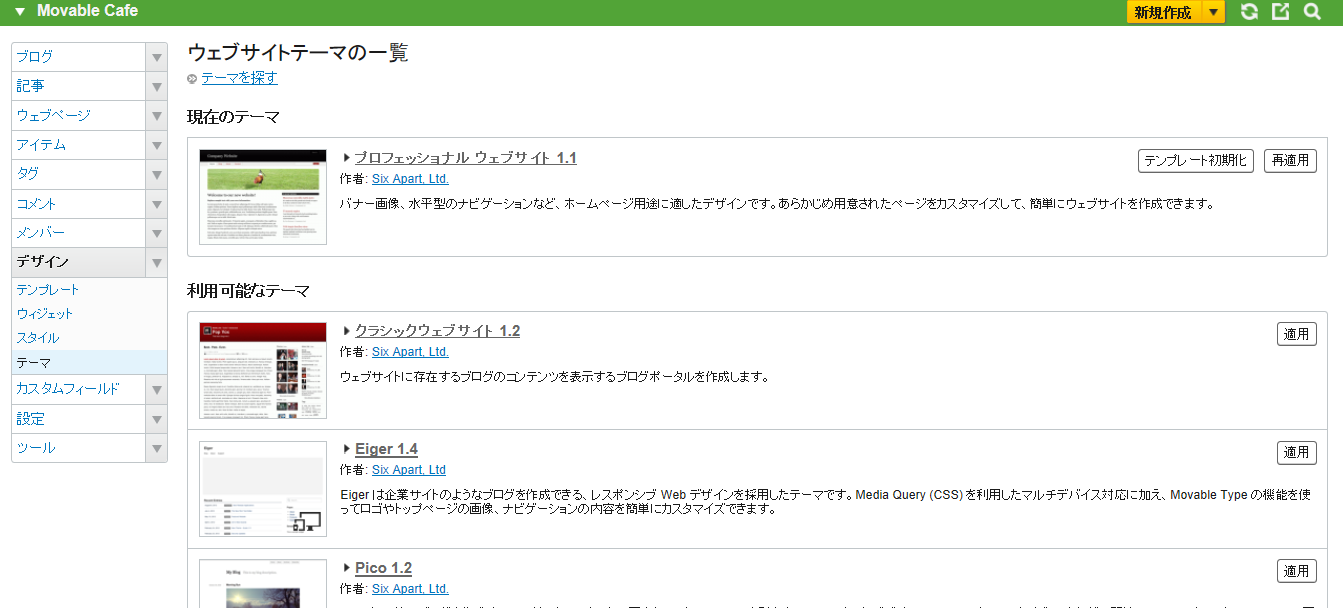Screen dimensions: 1343x608
Task: Open the コメント sidebar menu
Action: pos(78,204)
